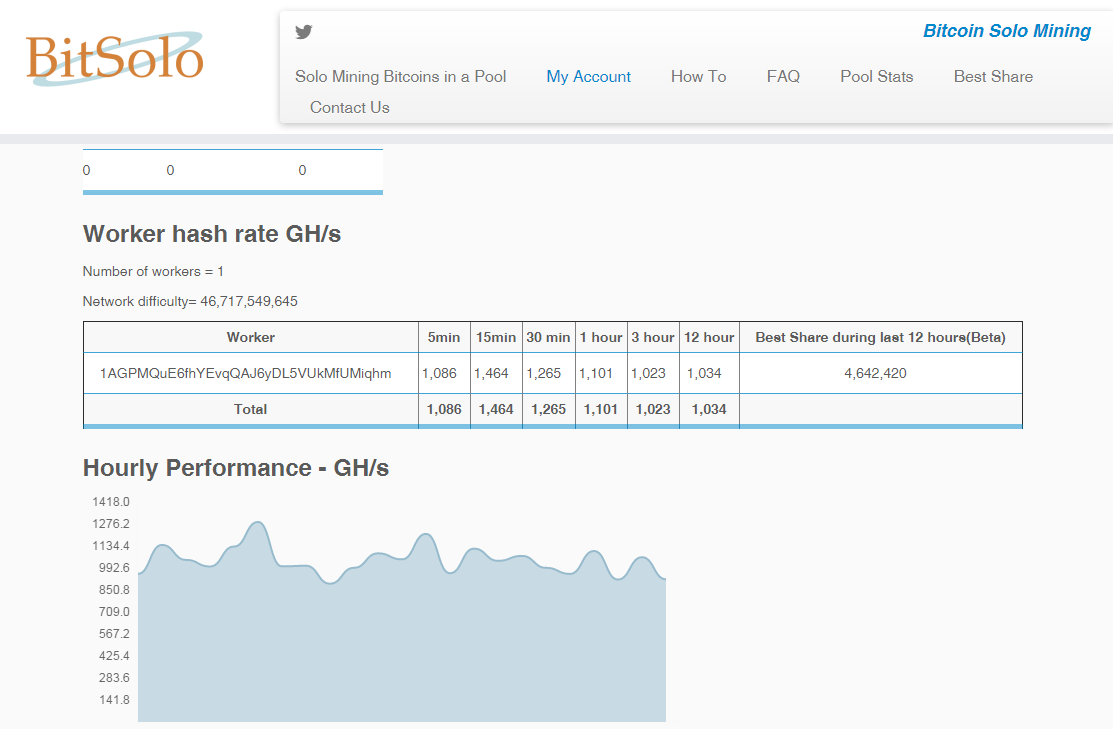View the Best Share page
The image size is (1113, 729).
(x=993, y=77)
